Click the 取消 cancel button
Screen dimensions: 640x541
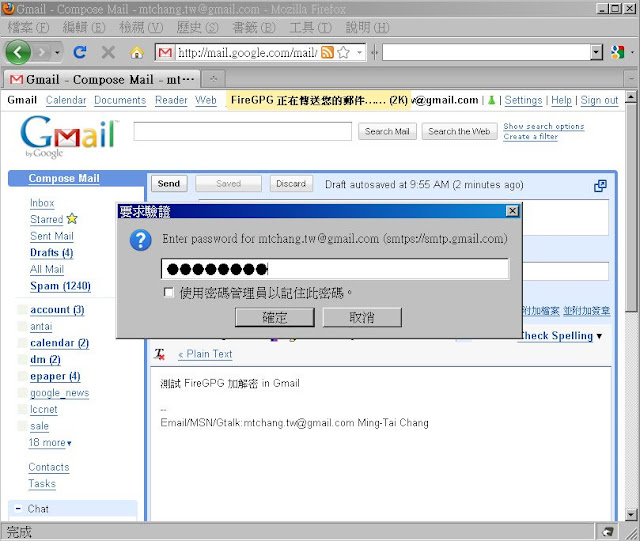[x=362, y=317]
